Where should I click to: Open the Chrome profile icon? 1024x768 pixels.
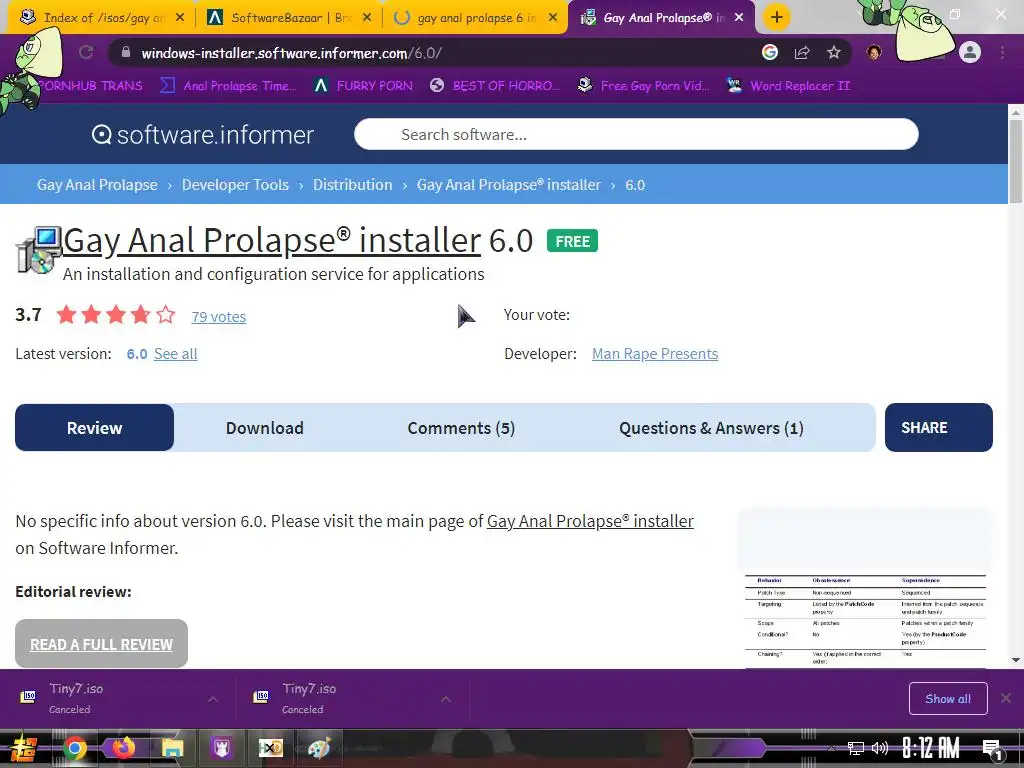(970, 52)
